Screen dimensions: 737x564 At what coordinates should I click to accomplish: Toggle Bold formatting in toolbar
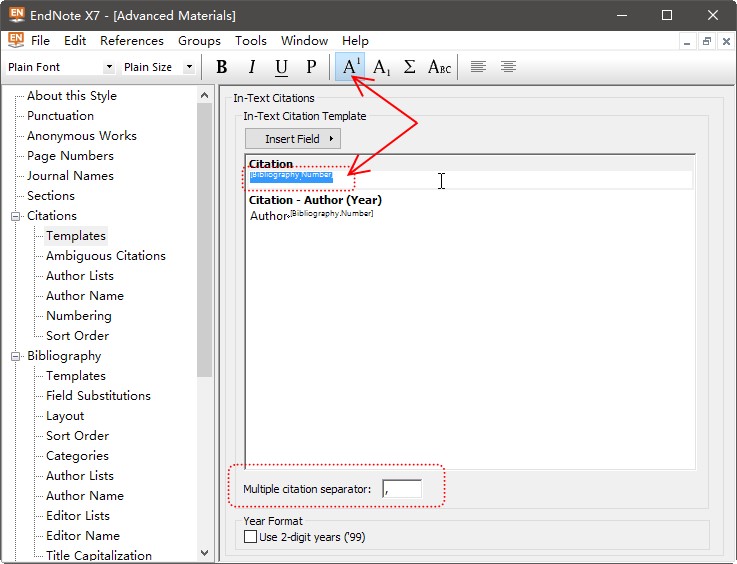[222, 67]
